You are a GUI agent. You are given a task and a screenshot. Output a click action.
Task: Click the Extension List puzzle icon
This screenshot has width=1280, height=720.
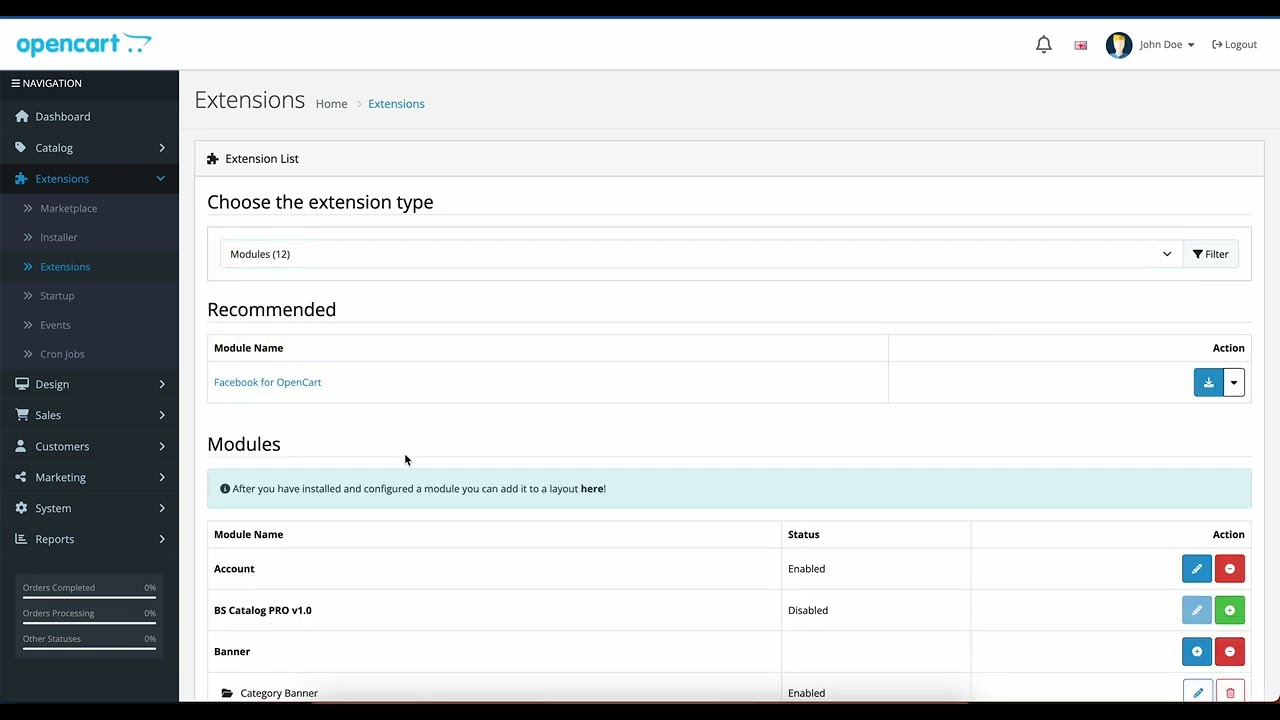coord(212,159)
